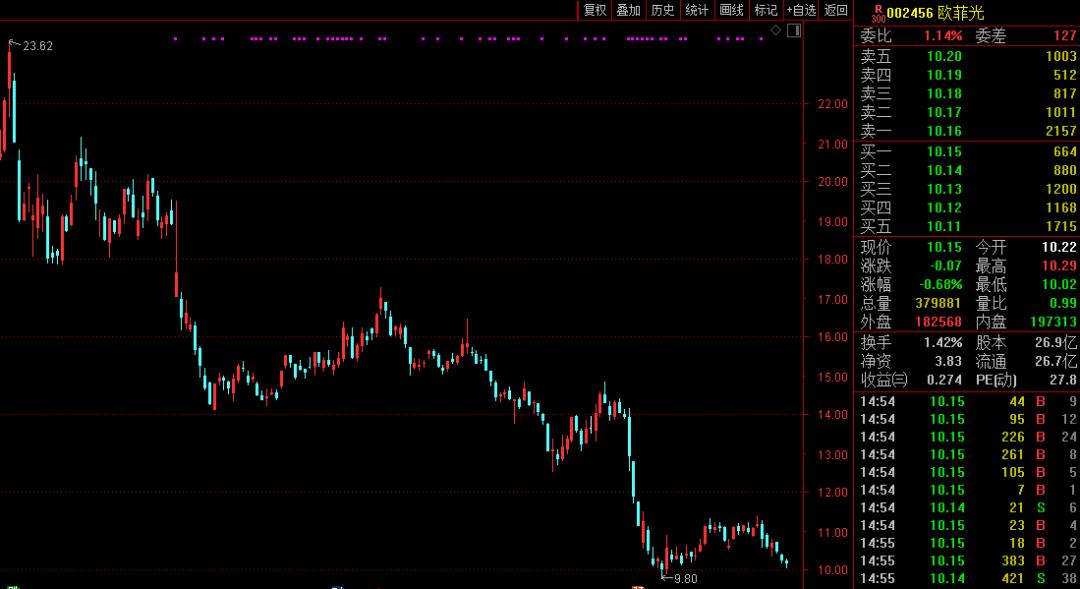1080x589 pixels.
Task: Select the trade tick with volume 95
Action: click(968, 419)
